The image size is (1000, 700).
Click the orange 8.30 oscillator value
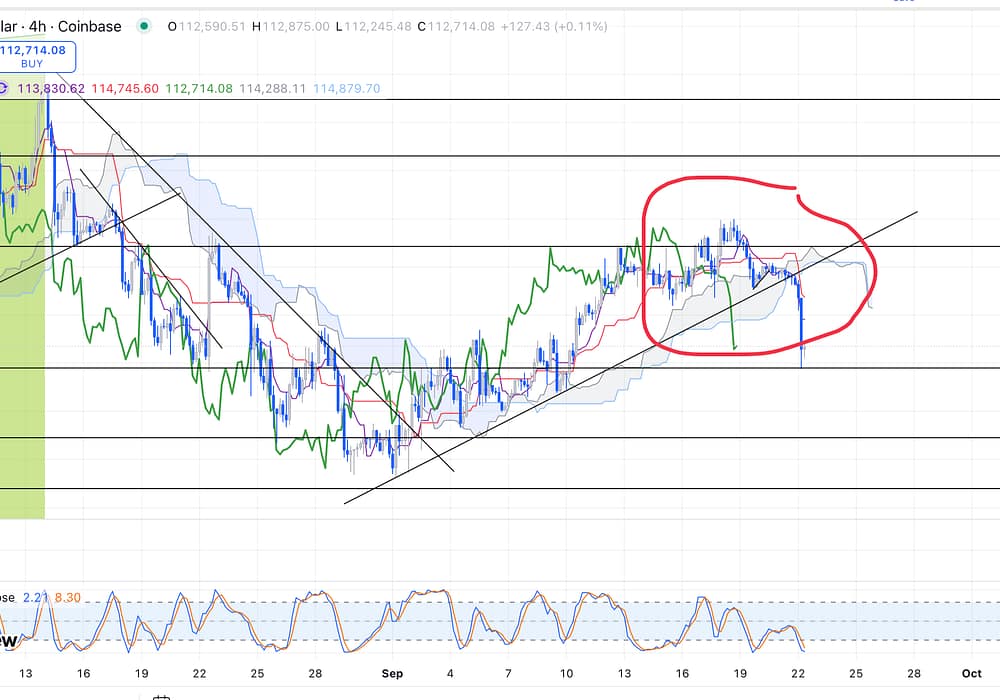pos(67,598)
